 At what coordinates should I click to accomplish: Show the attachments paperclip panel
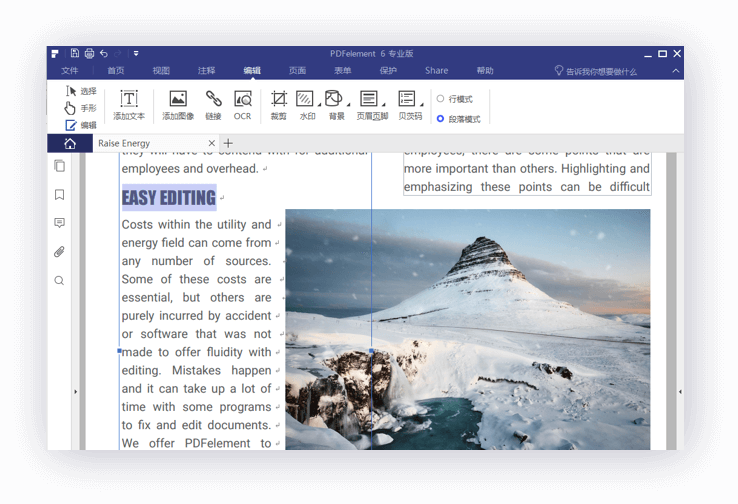(59, 252)
